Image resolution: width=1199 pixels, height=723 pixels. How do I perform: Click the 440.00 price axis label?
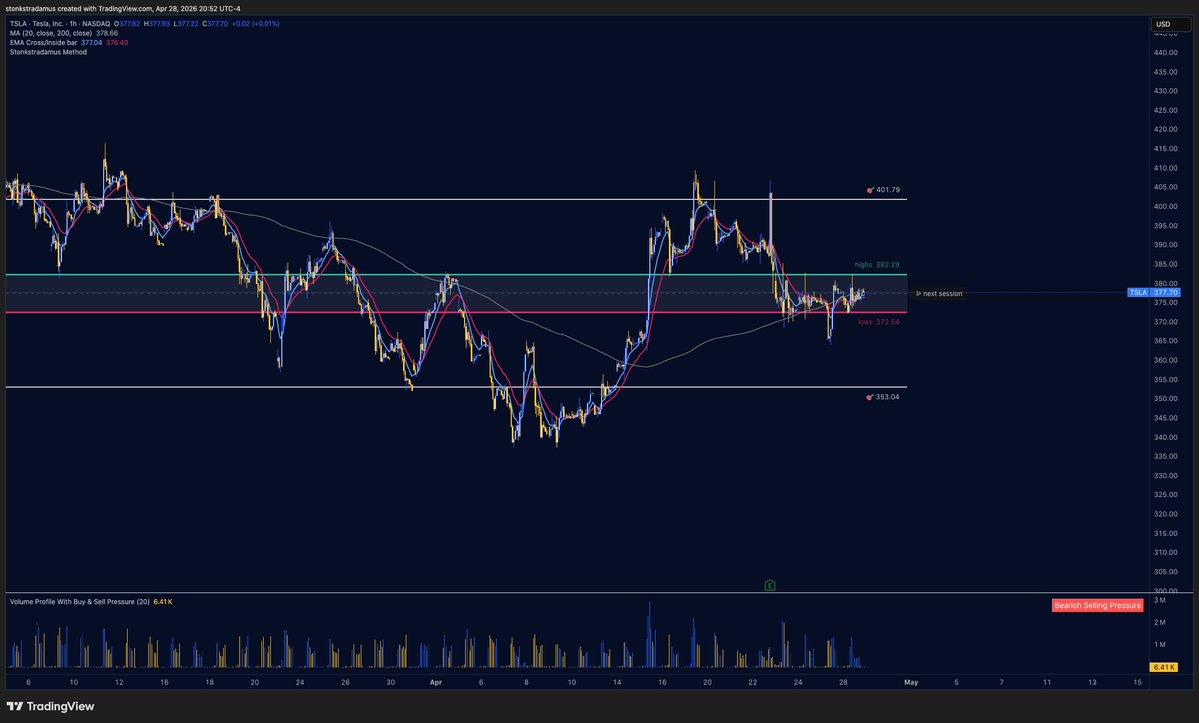point(1165,53)
